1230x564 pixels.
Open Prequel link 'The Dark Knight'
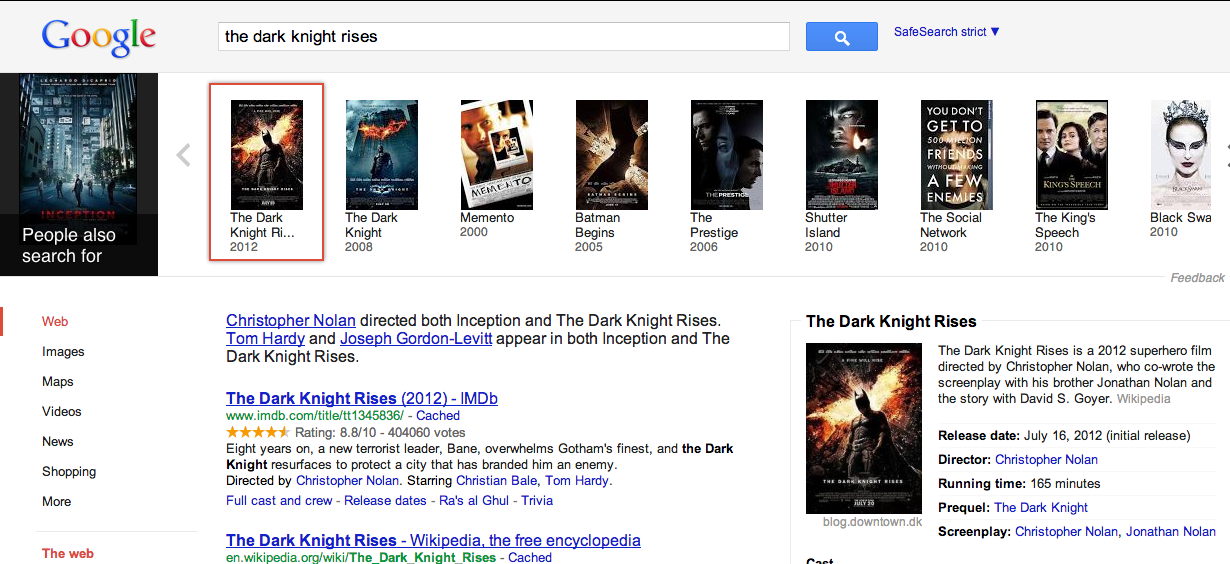pos(1041,508)
